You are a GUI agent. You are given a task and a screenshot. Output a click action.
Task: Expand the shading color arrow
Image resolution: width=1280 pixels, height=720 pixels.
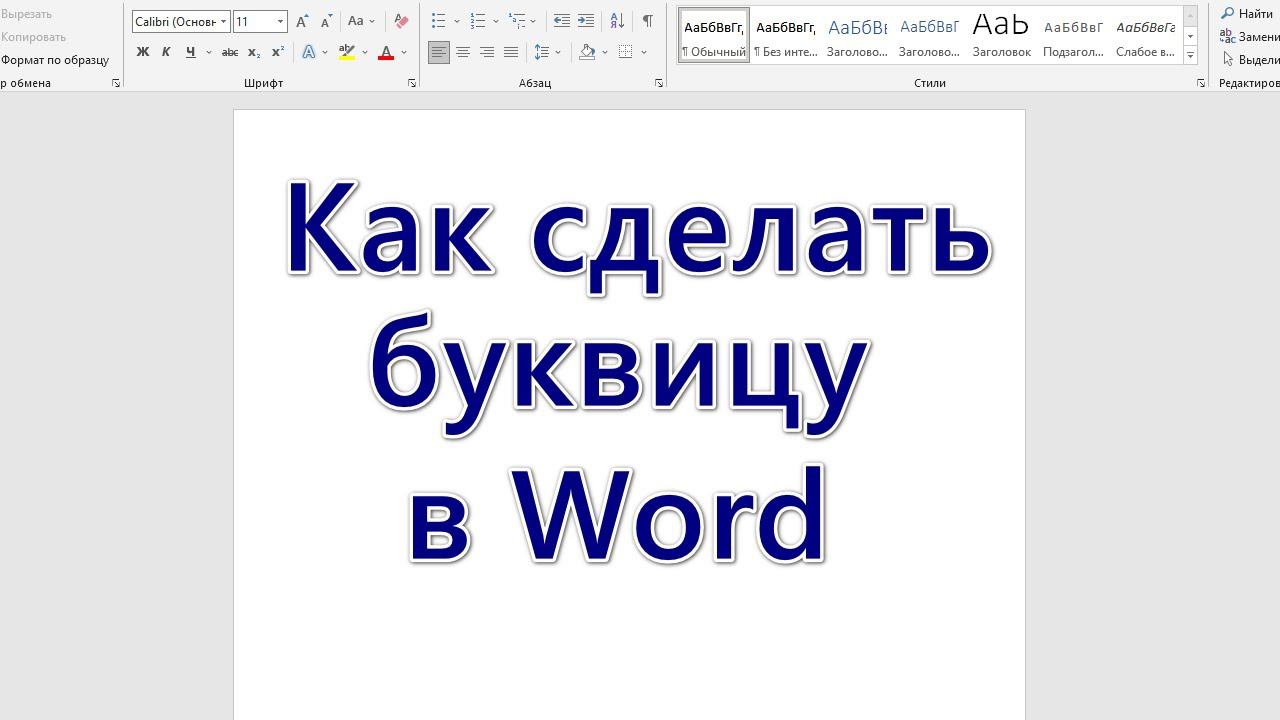(x=605, y=52)
